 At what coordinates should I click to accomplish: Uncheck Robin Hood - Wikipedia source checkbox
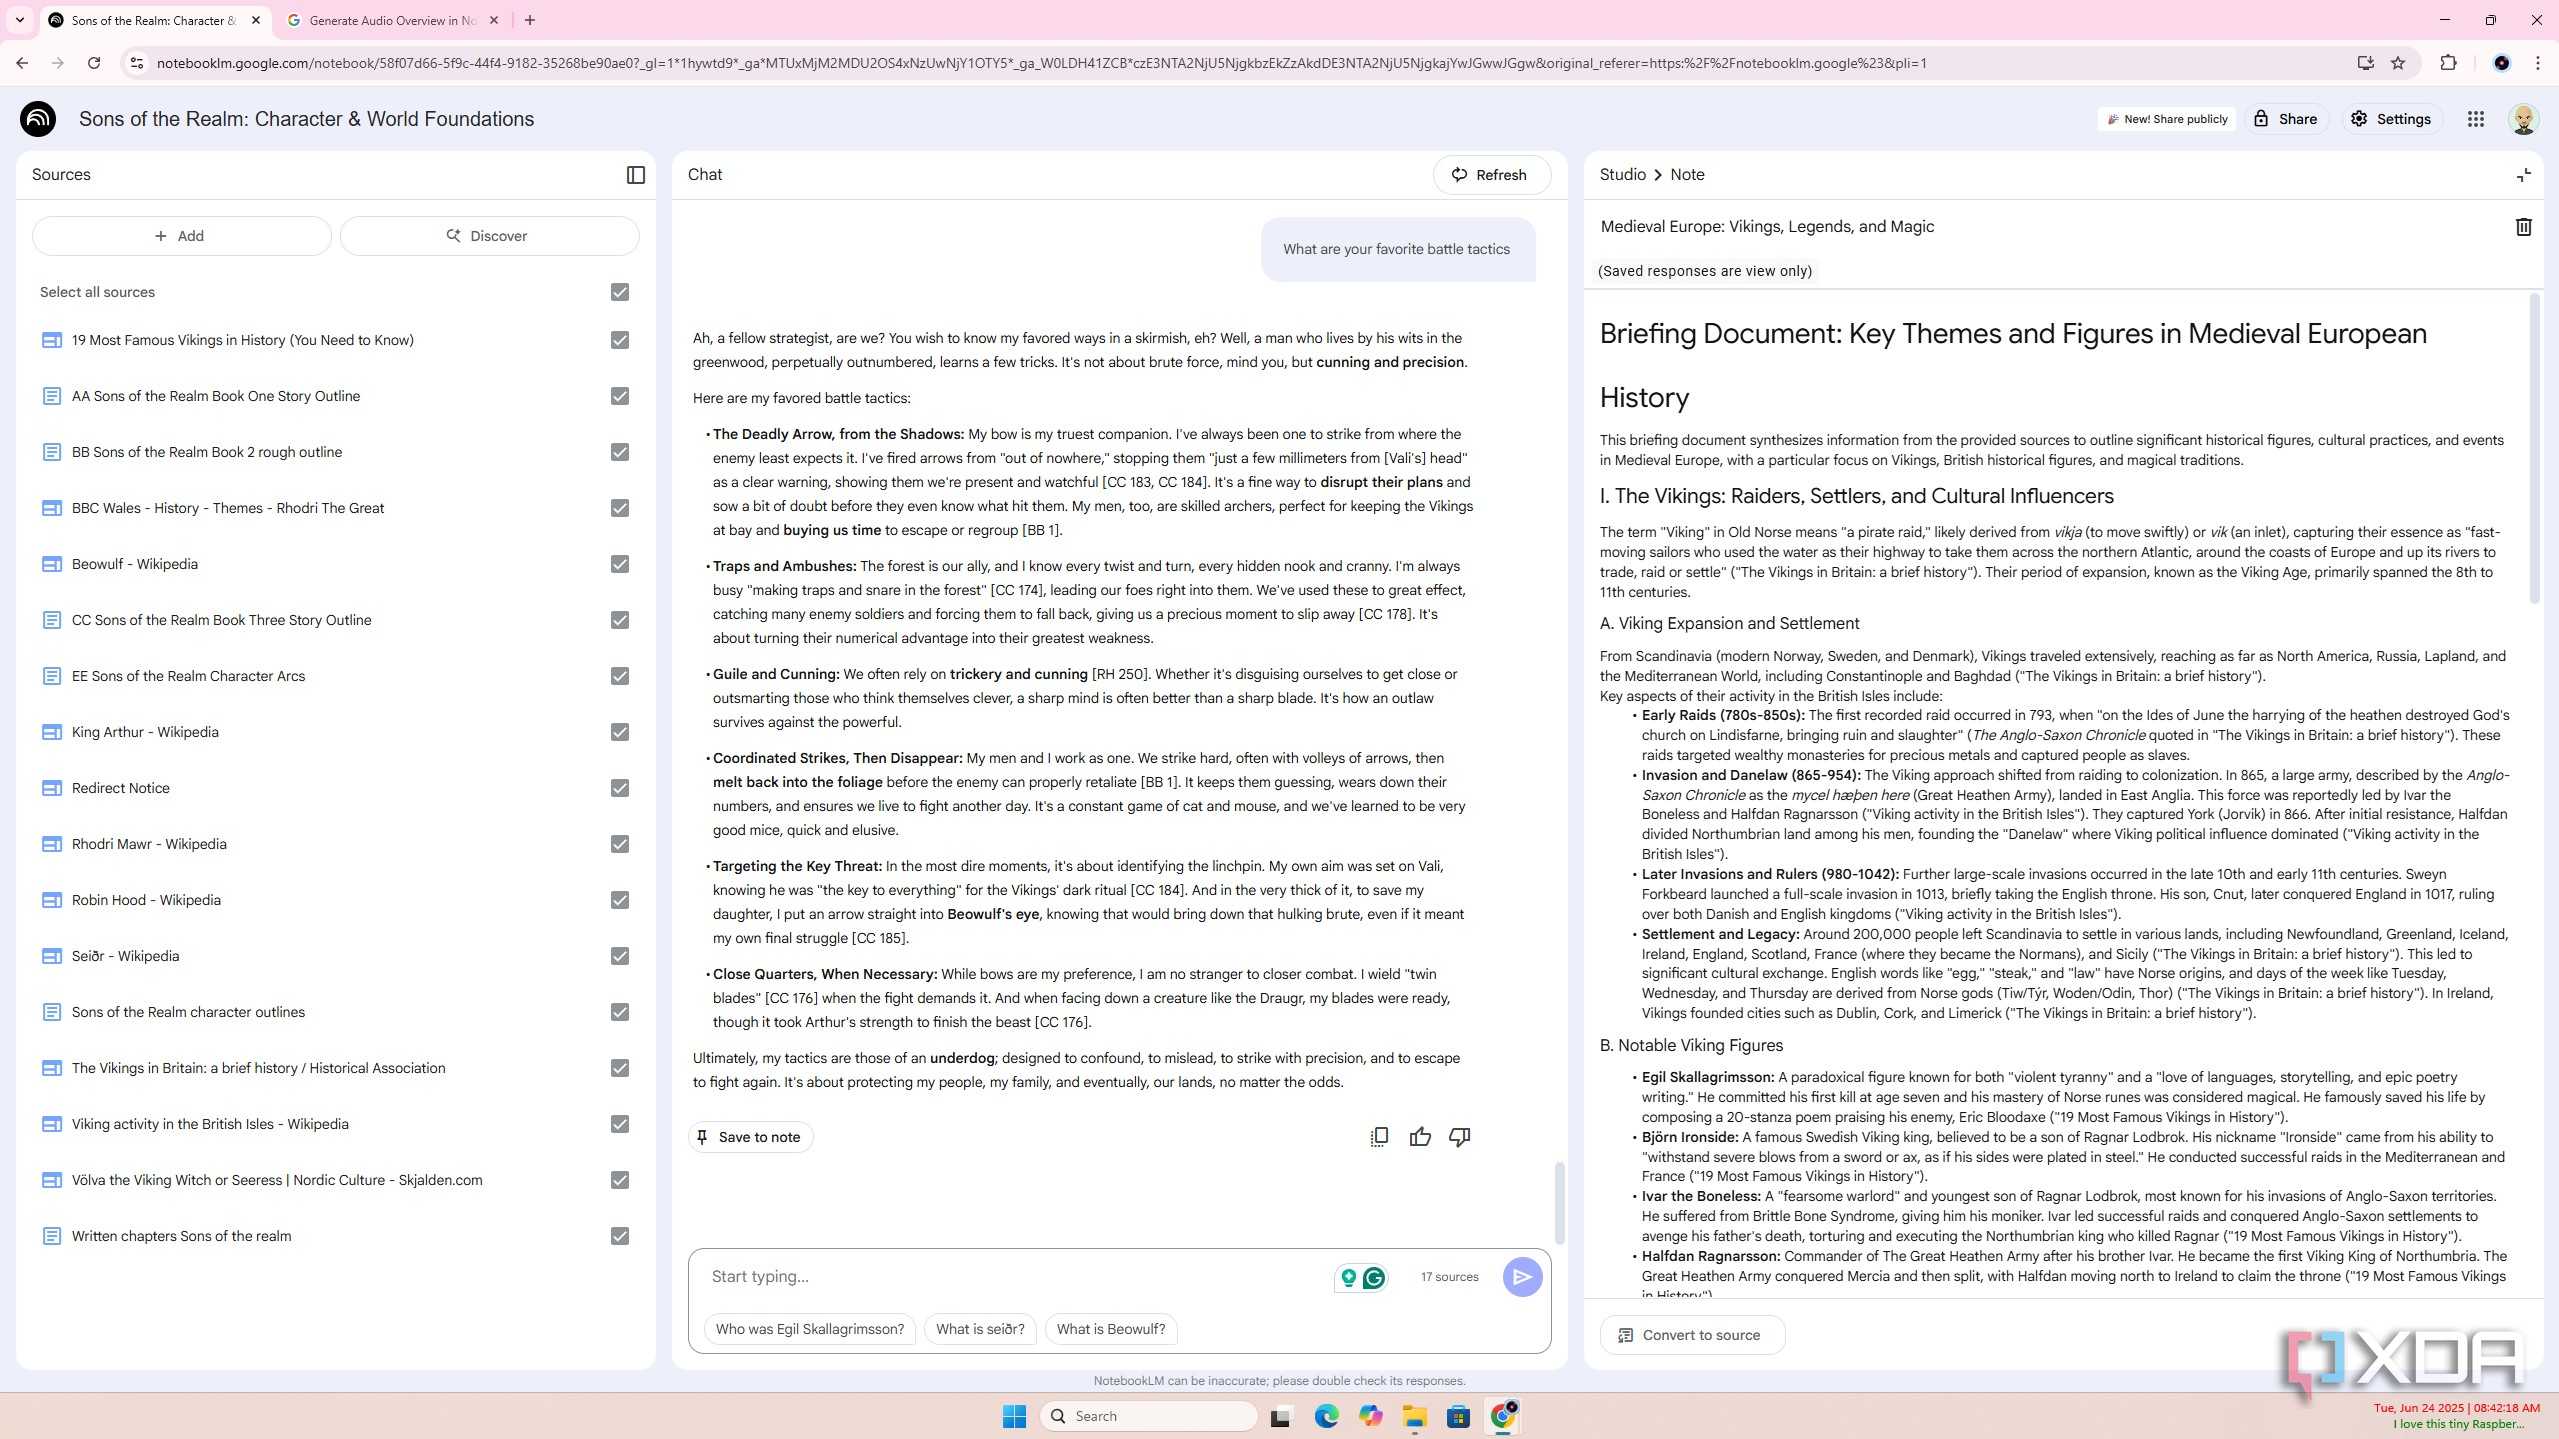[620, 900]
